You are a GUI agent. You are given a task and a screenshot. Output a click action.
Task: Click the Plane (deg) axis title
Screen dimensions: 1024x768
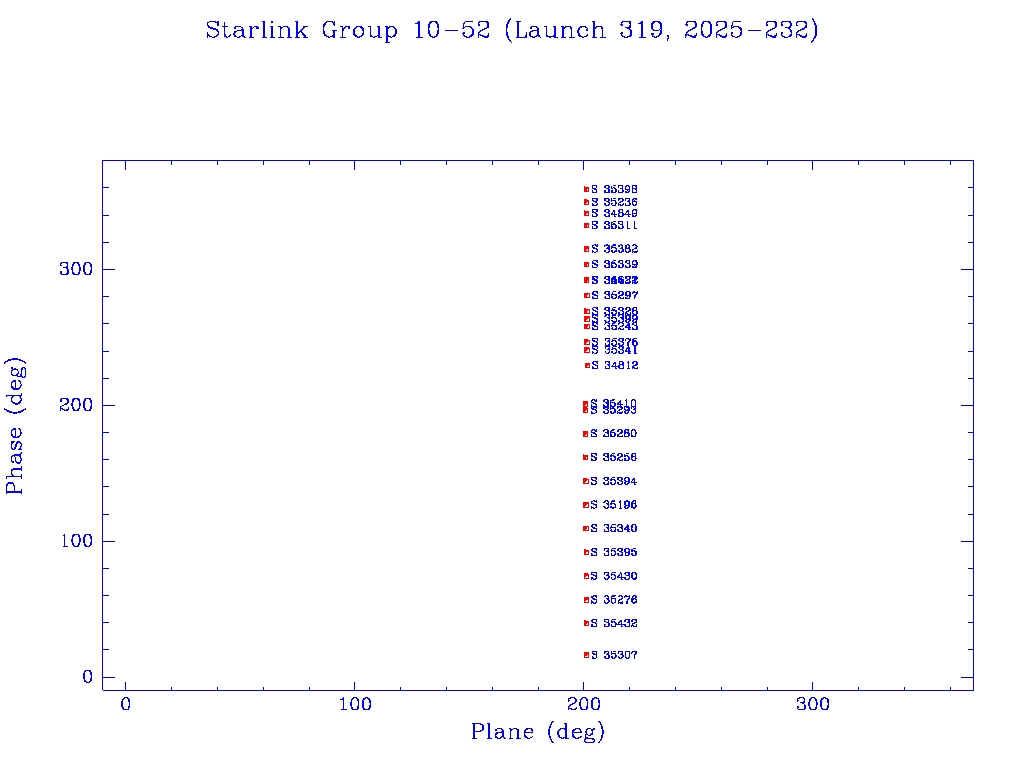[x=538, y=733]
